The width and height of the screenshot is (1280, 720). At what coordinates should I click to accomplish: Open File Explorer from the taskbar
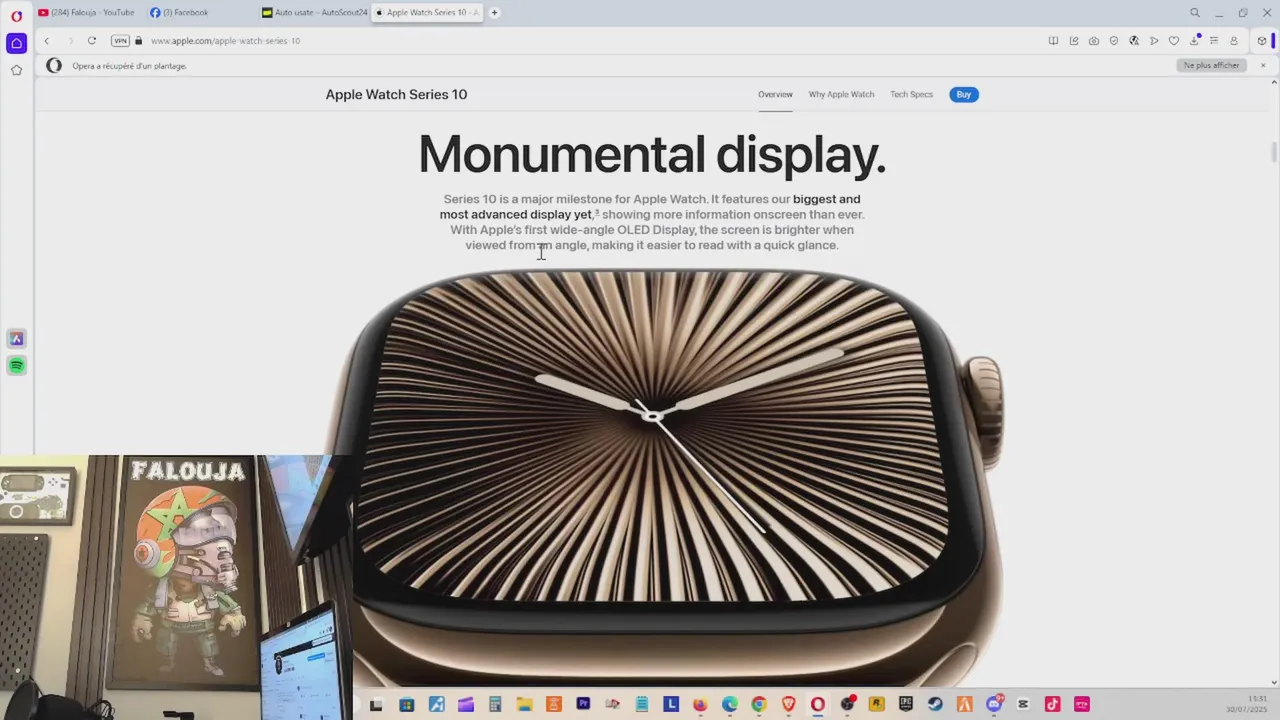pyautogui.click(x=525, y=704)
